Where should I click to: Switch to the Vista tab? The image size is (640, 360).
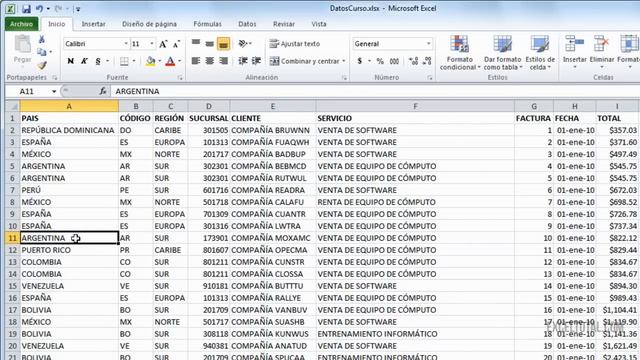click(319, 24)
